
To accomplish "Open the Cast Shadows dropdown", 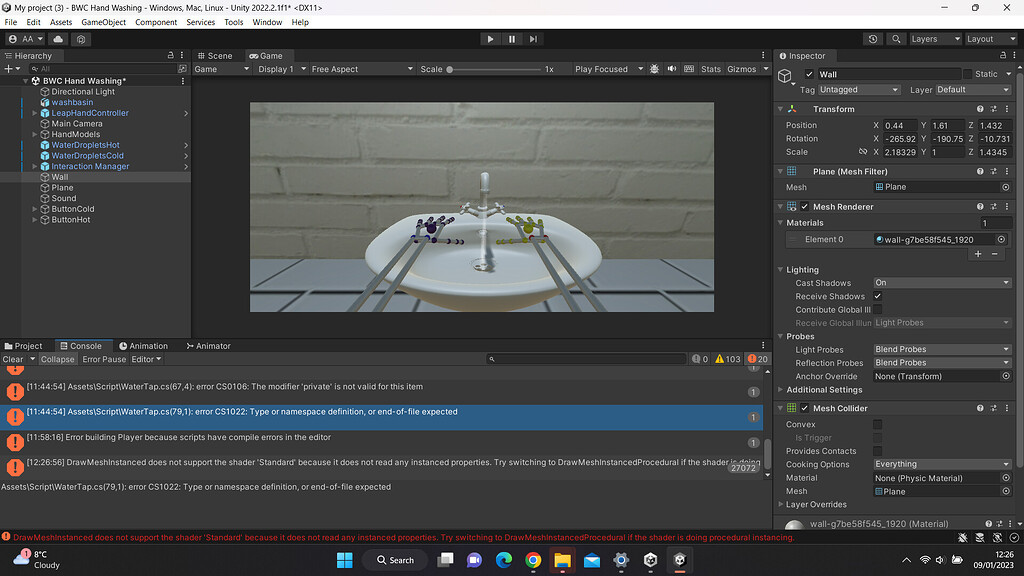I will (x=941, y=283).
